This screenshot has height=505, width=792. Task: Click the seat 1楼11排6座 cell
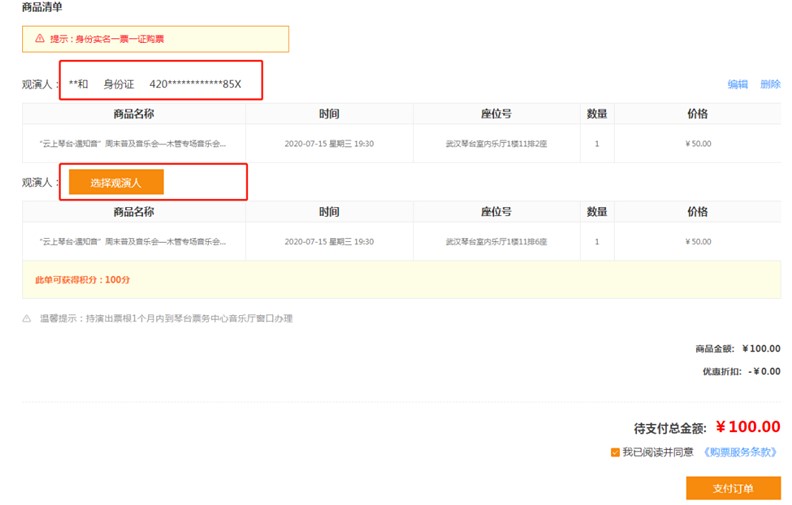[x=496, y=242]
